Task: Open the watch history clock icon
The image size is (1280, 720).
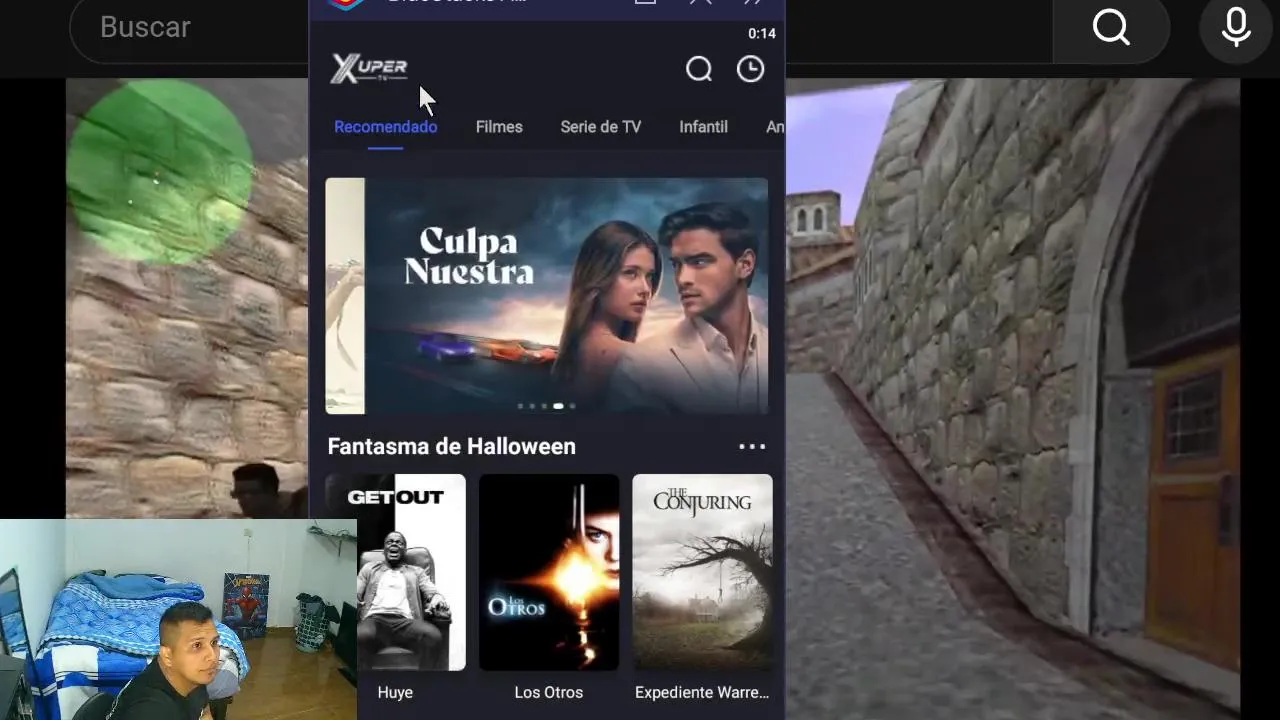Action: 750,69
